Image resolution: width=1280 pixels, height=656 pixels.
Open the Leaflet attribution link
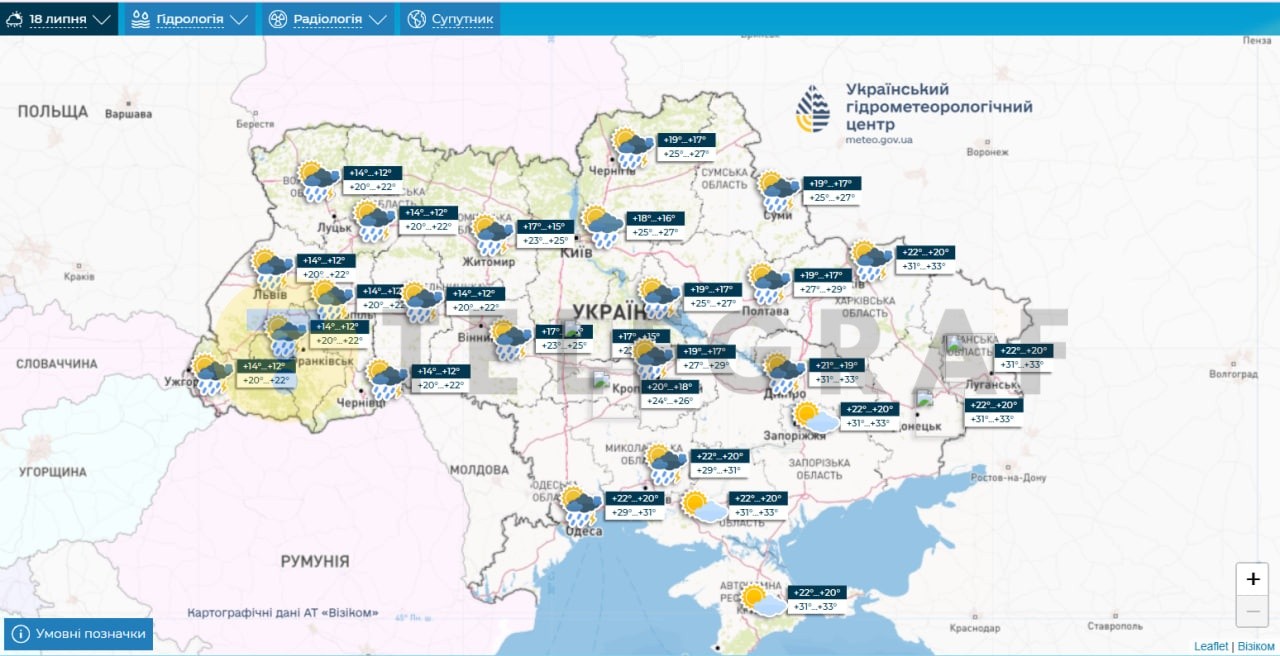coord(1211,646)
